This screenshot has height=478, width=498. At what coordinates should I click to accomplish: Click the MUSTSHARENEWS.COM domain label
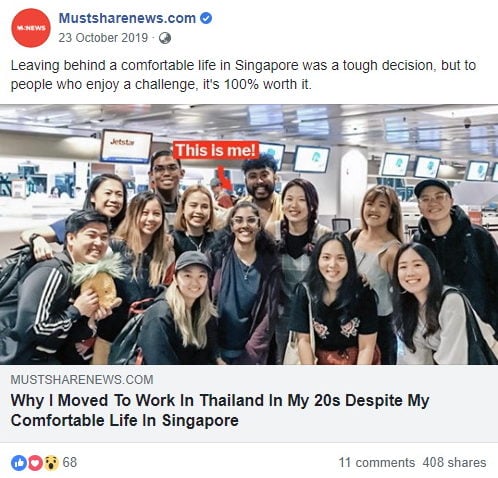[x=82, y=380]
